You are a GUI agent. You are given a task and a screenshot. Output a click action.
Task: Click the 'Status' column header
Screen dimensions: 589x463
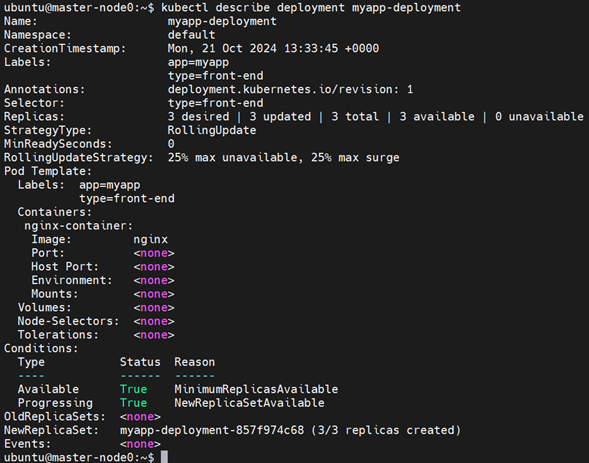(140, 362)
